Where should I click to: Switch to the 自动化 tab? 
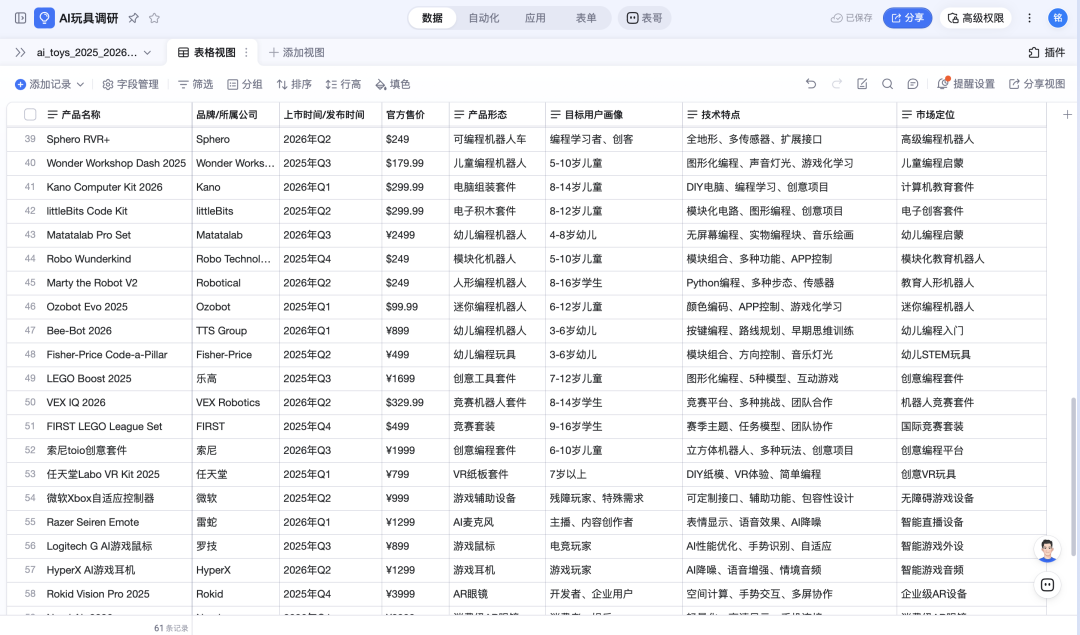coord(483,18)
